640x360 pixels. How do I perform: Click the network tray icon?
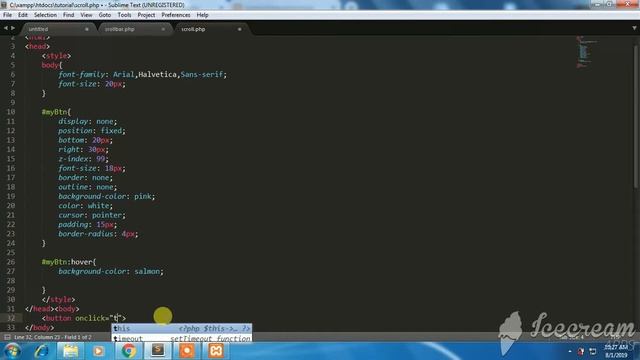(x=593, y=351)
